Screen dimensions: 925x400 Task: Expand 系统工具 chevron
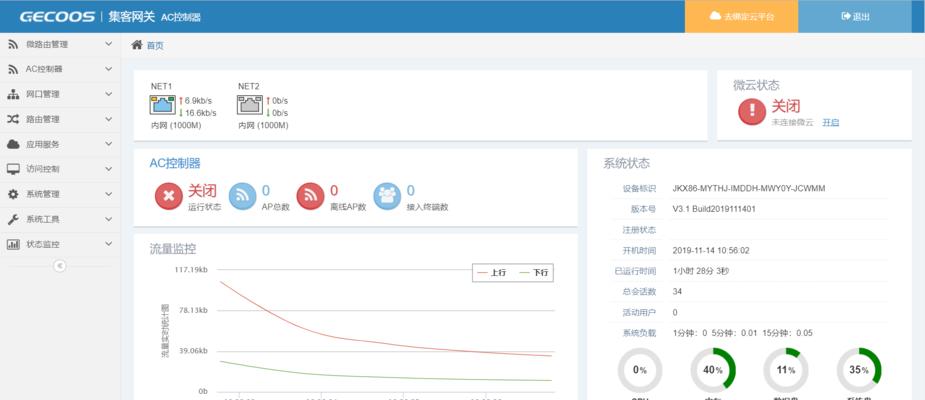(x=109, y=219)
